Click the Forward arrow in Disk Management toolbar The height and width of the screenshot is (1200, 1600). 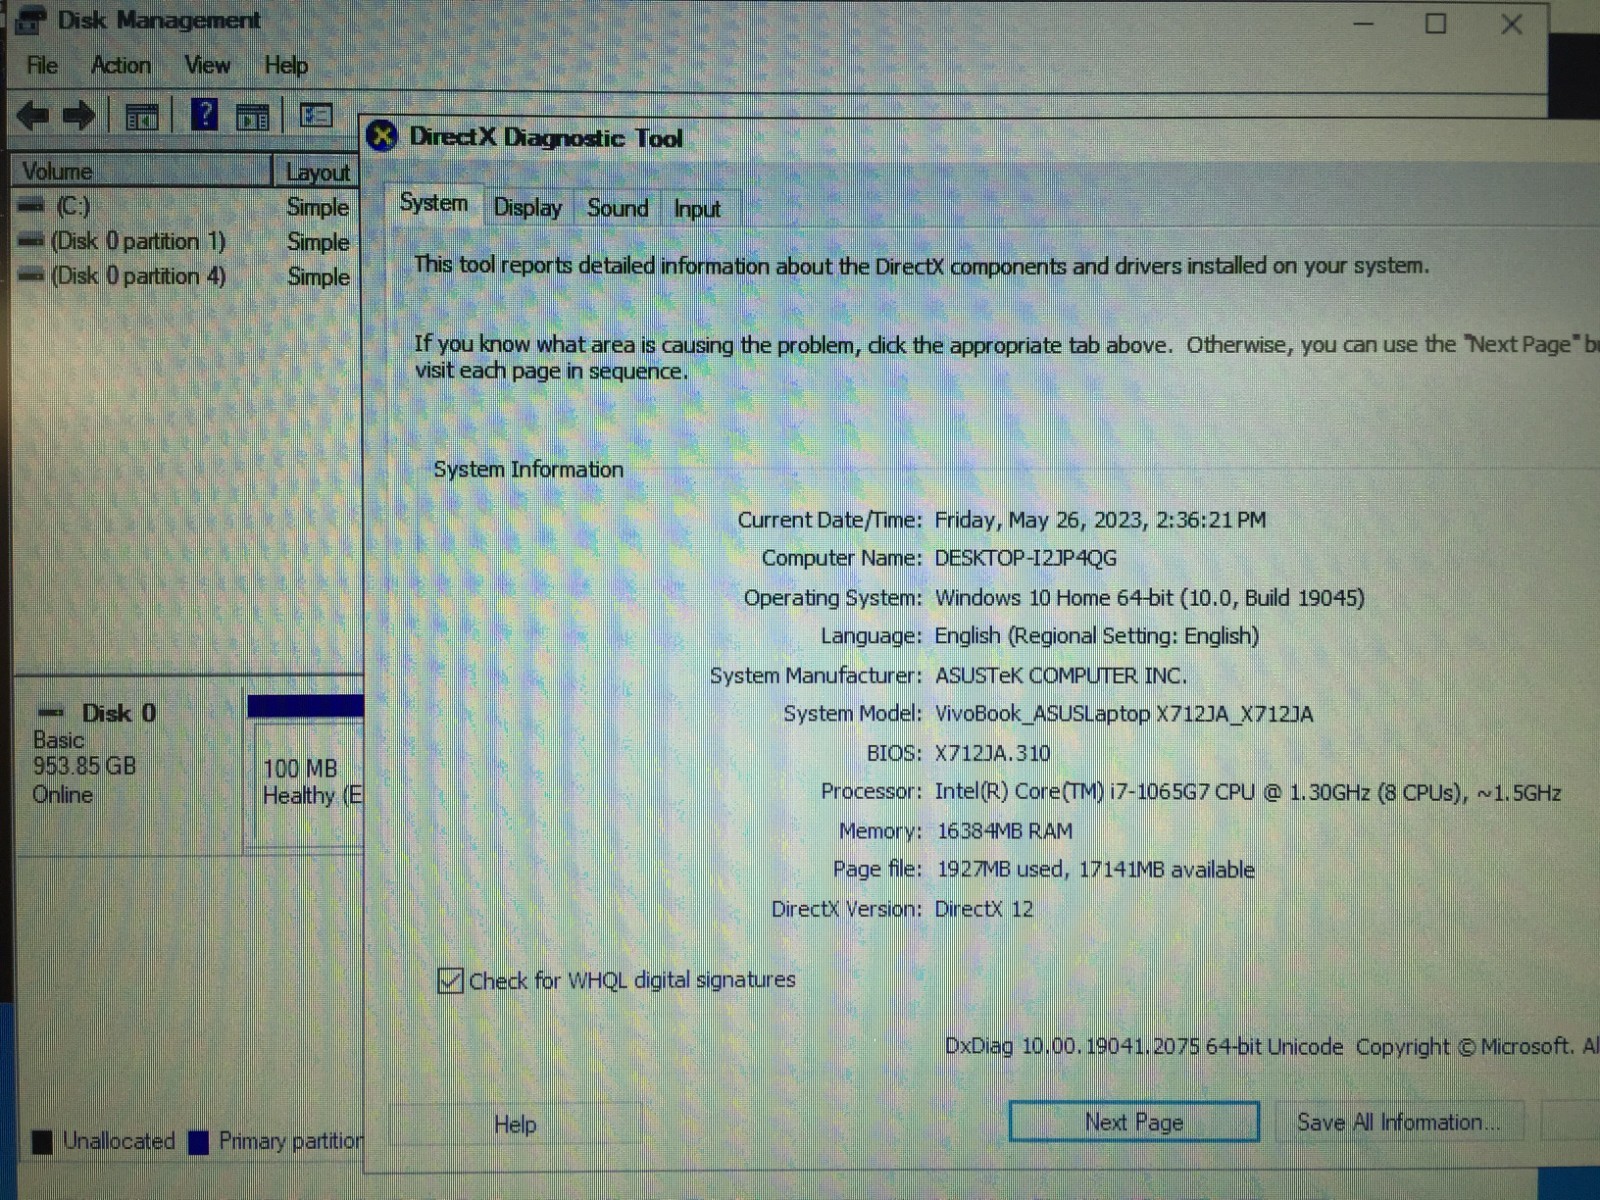coord(79,116)
